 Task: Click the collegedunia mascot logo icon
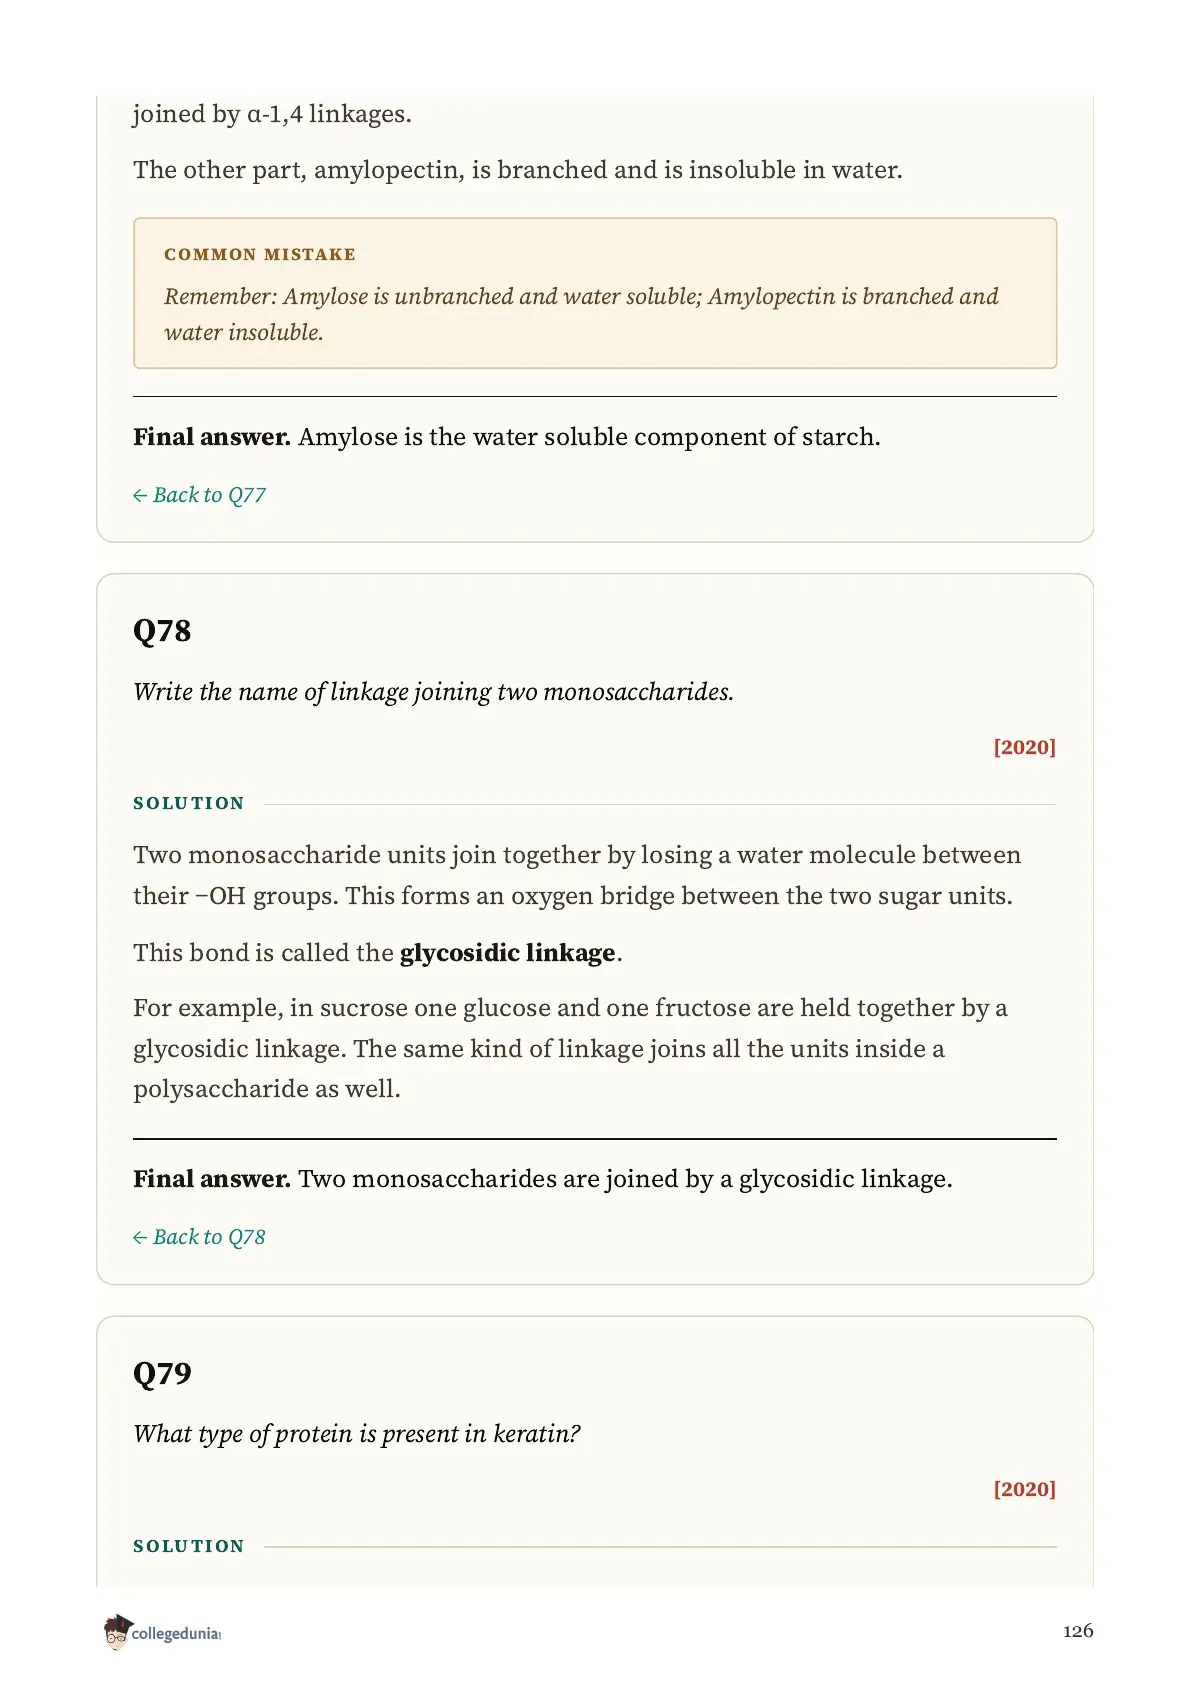(x=117, y=1632)
